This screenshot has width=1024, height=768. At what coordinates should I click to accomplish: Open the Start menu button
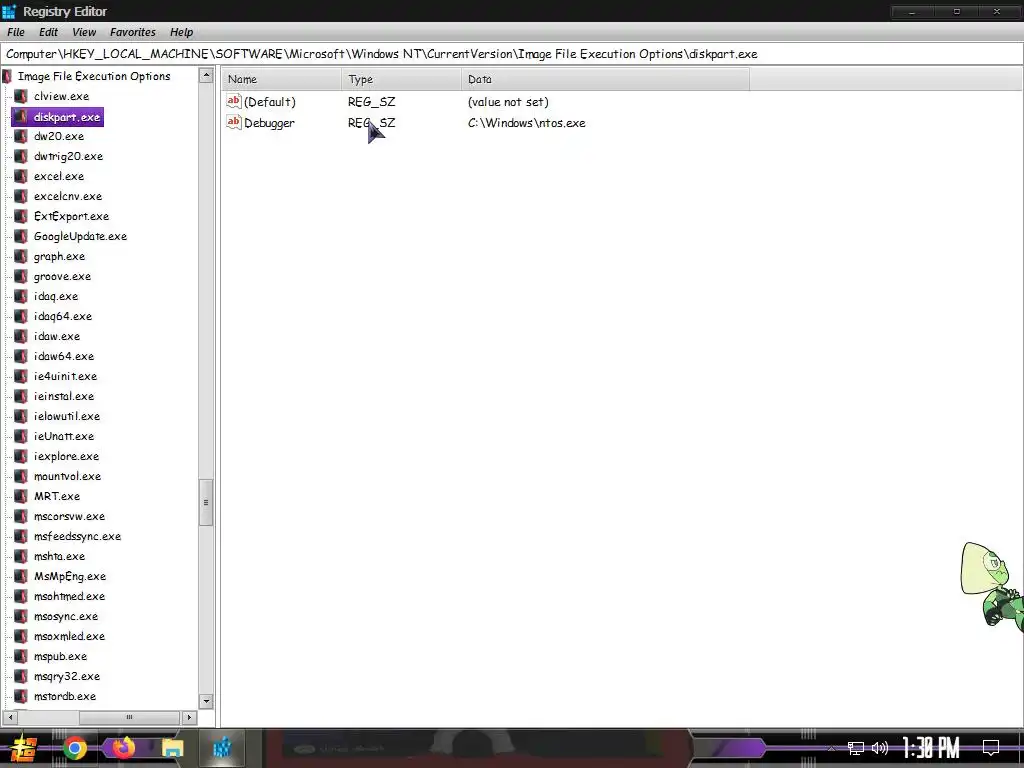pos(24,748)
